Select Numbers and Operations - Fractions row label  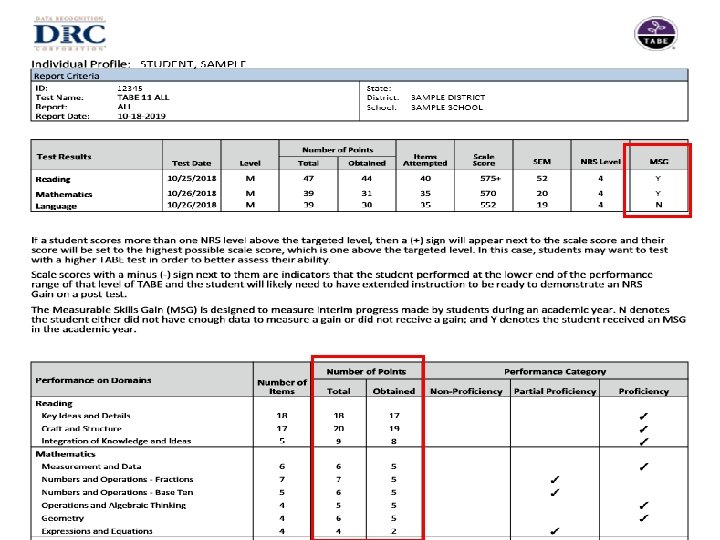tap(117, 479)
